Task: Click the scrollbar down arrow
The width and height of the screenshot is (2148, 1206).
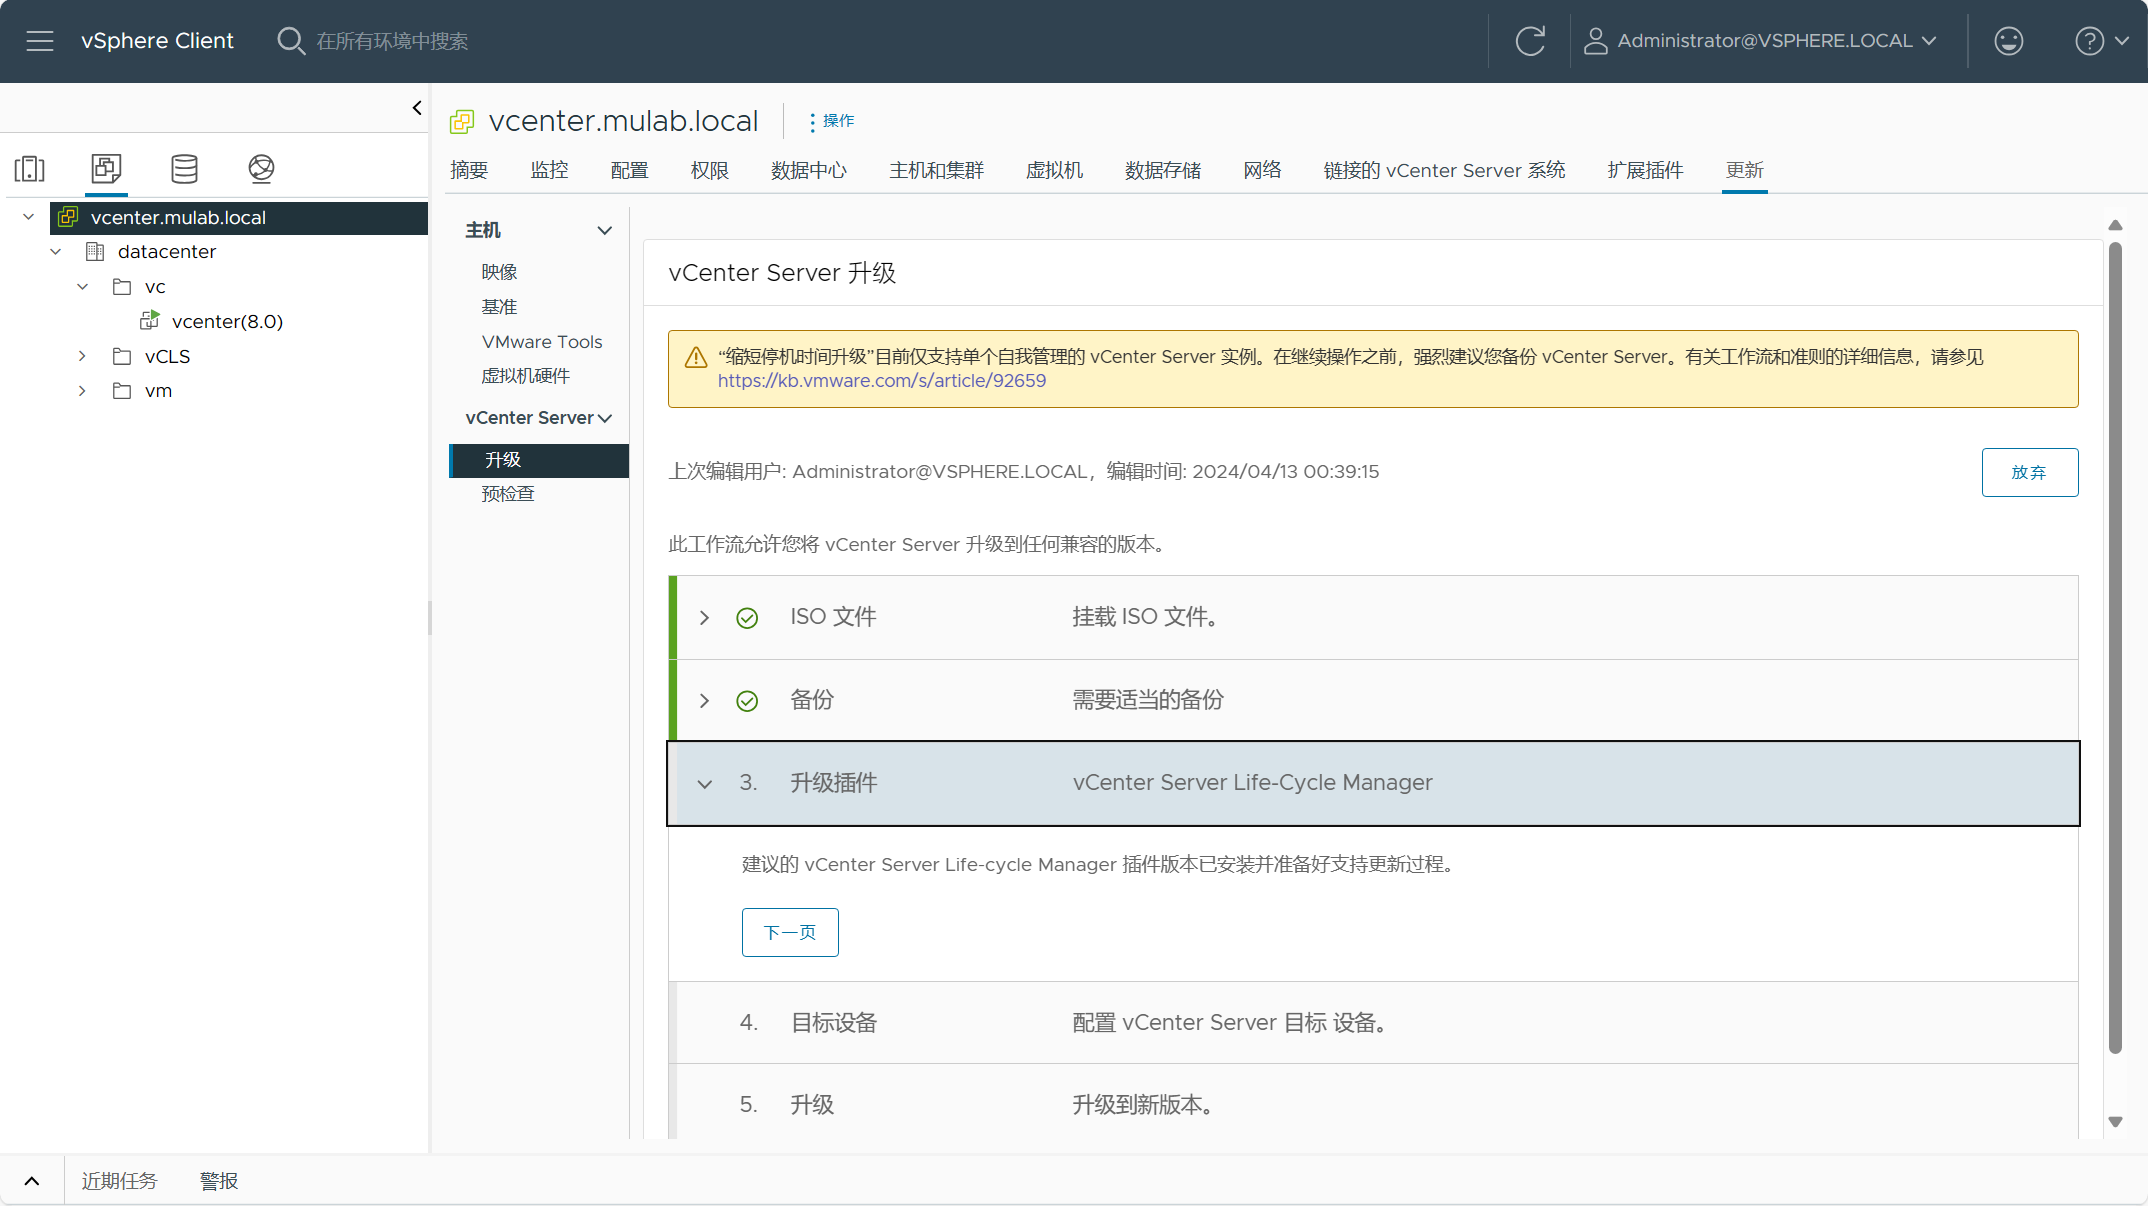Action: (2115, 1122)
